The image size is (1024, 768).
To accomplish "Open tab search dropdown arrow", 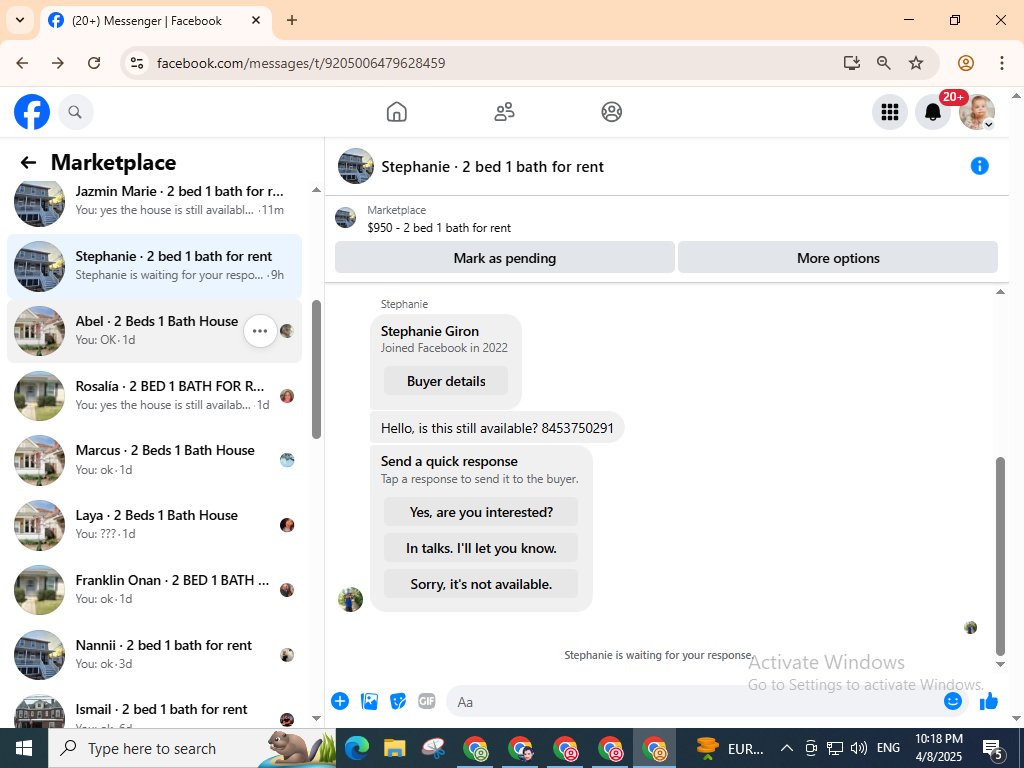I will (x=20, y=20).
